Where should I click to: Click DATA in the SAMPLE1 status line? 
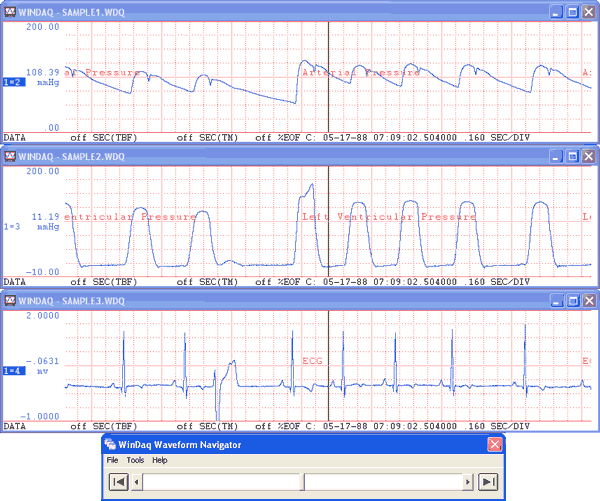tap(15, 137)
